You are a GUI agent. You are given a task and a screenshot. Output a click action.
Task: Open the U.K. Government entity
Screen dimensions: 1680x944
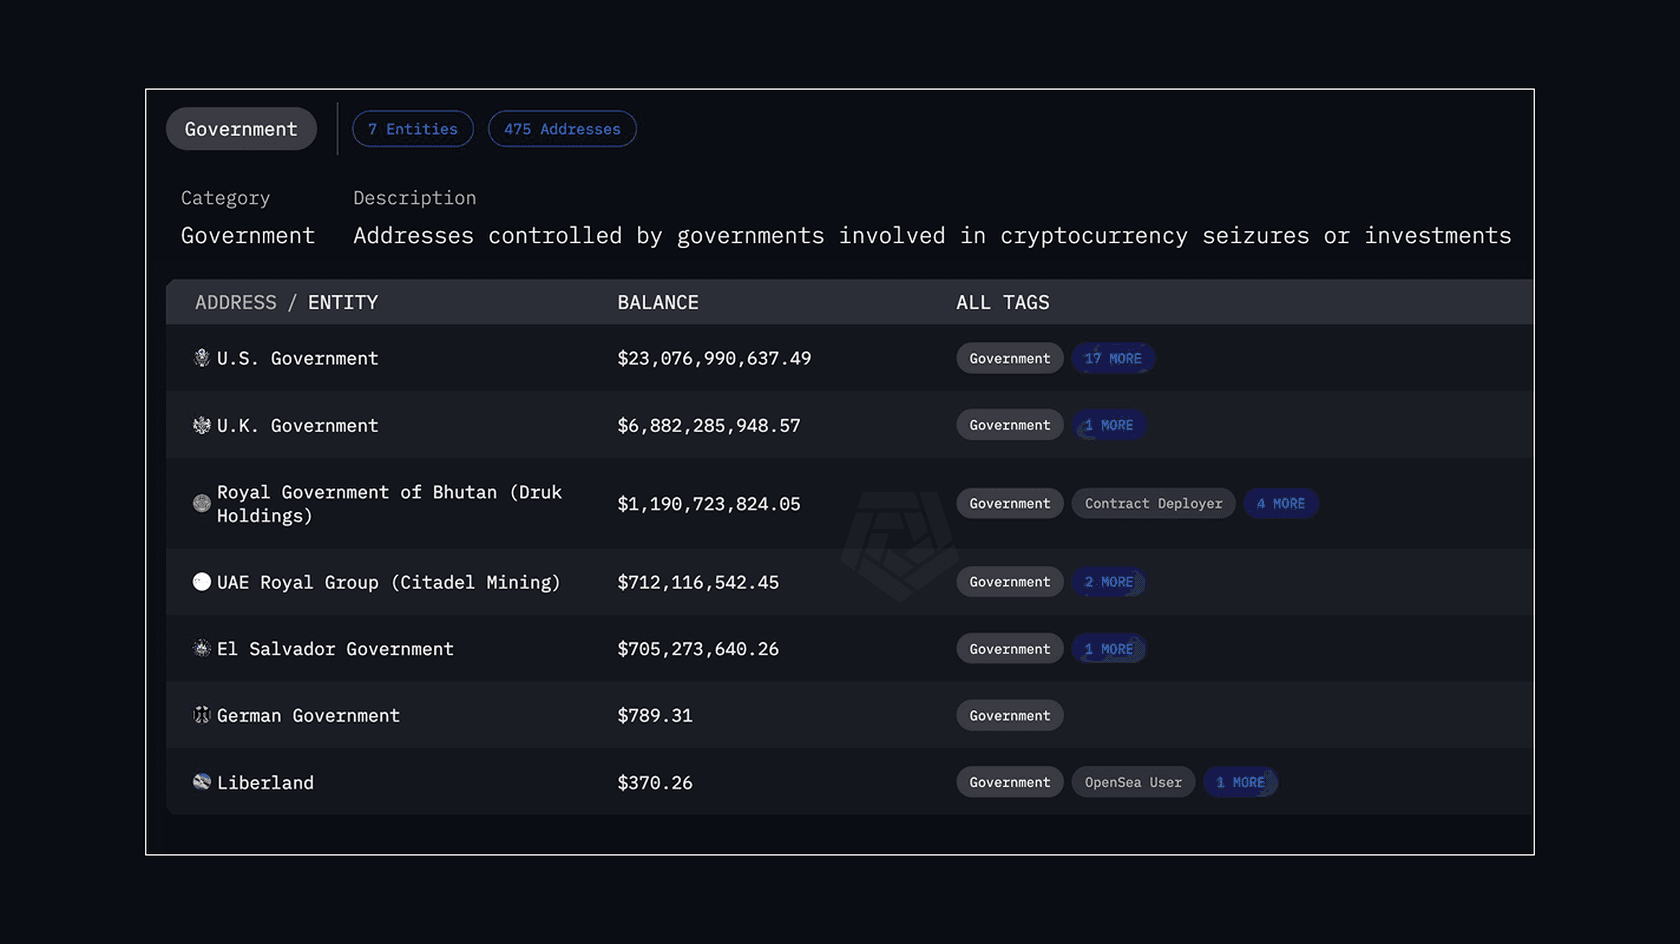(298, 425)
